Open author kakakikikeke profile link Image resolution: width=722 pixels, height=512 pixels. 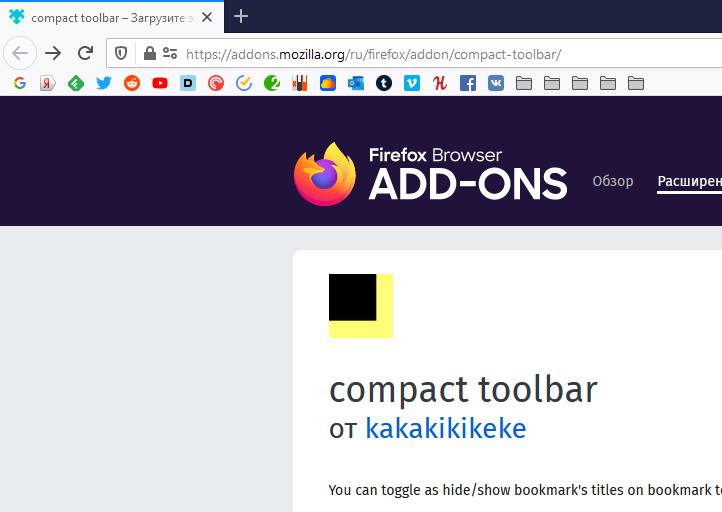pos(446,428)
